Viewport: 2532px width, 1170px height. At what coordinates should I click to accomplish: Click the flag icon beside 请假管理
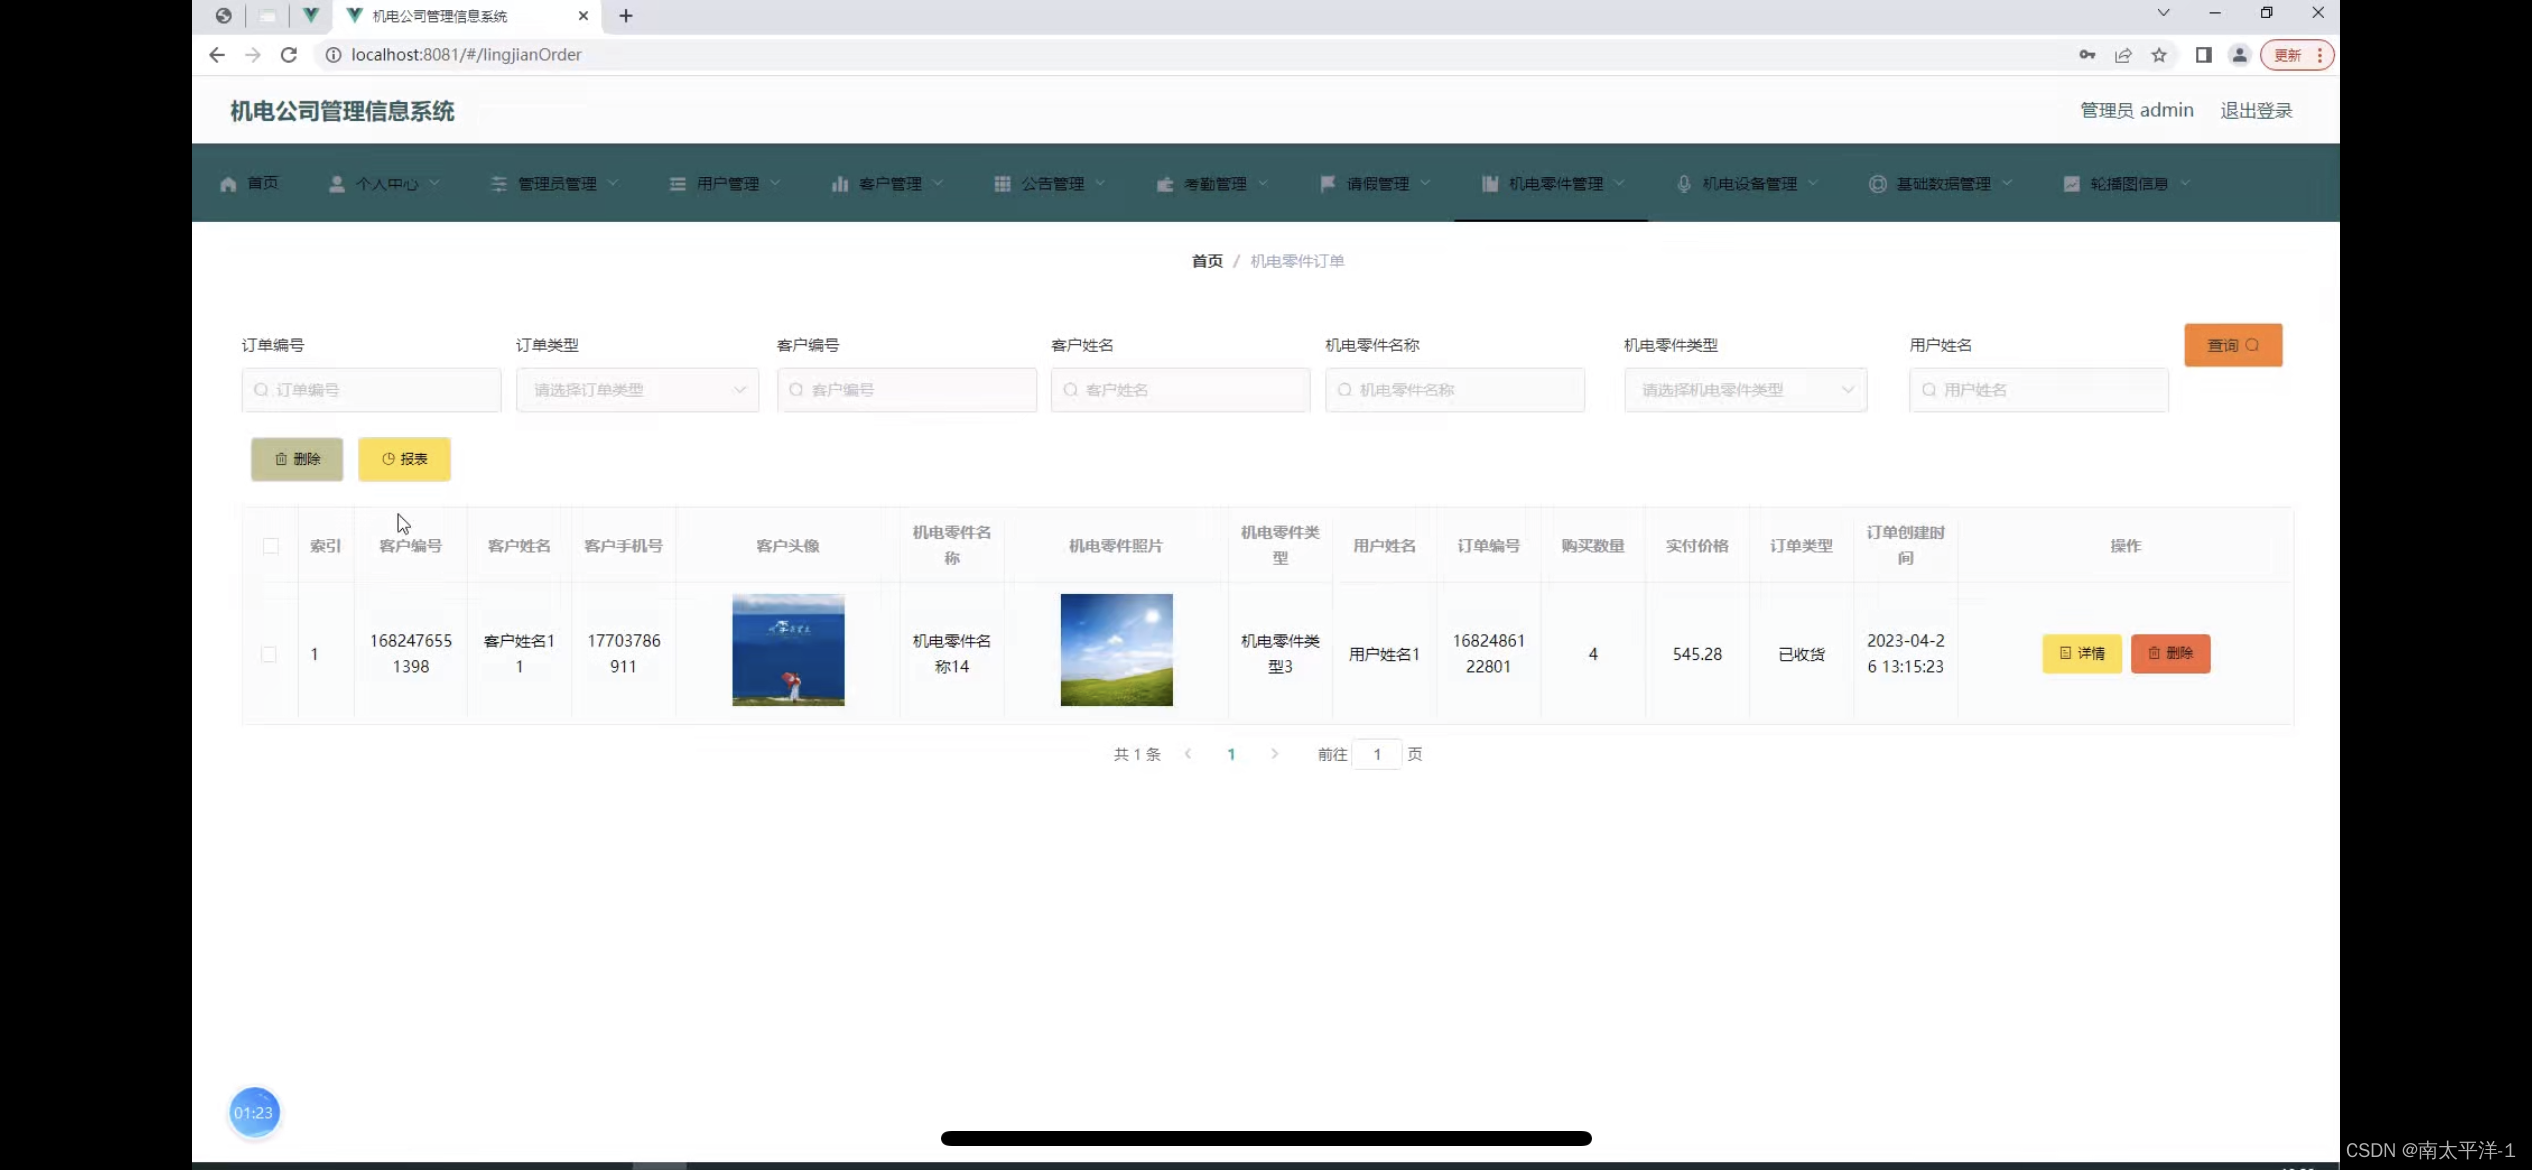click(x=1328, y=184)
